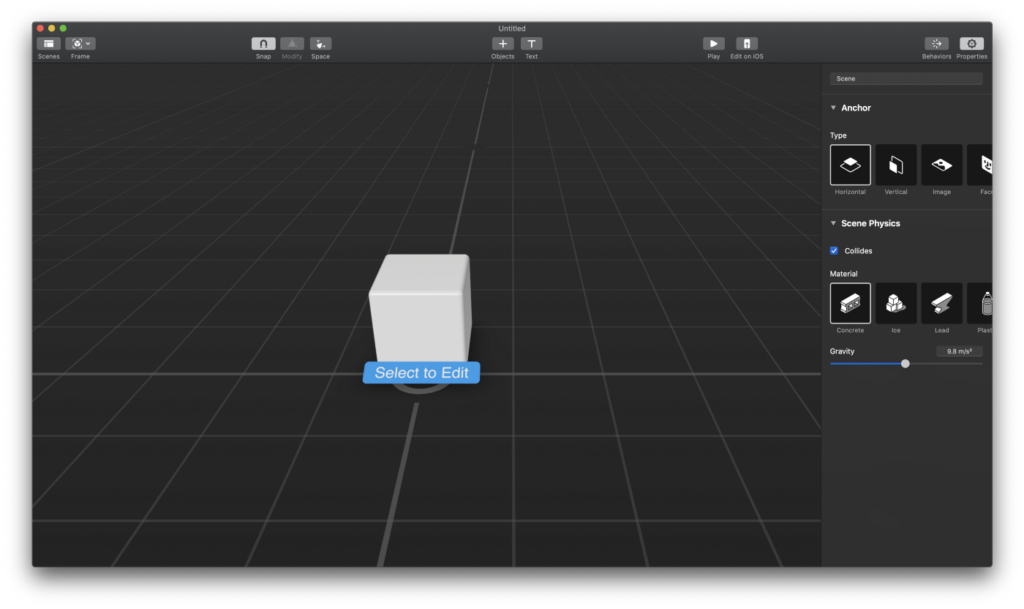Click the Gravity slider handle
The image size is (1024, 609).
pos(905,364)
